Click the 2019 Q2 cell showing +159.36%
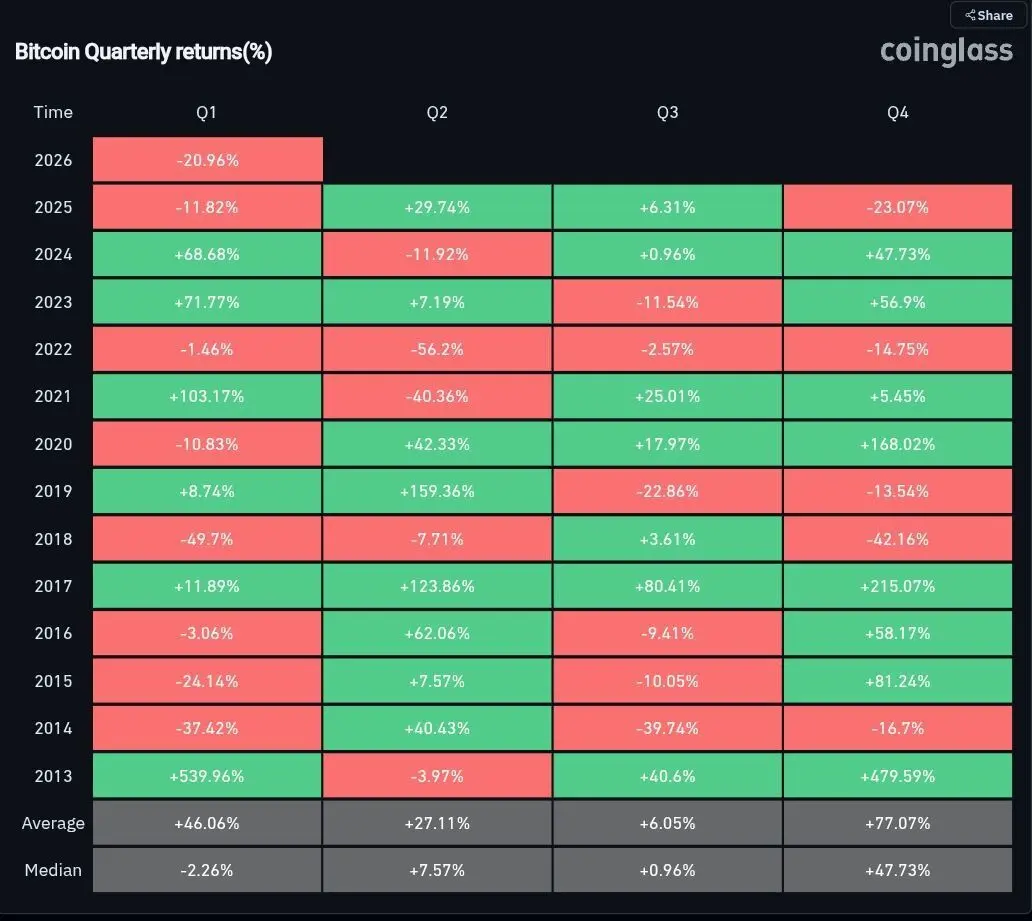The image size is (1032, 921). click(x=437, y=491)
